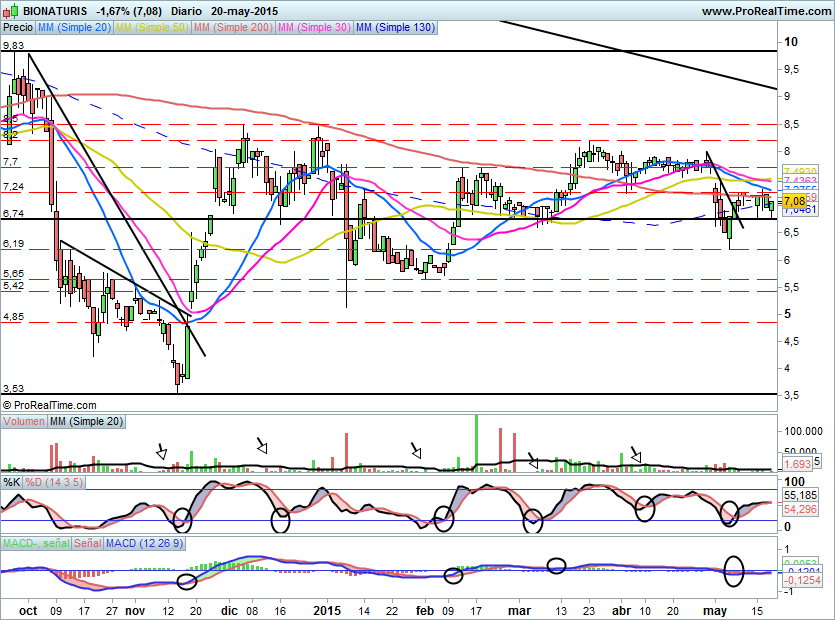Click the 6,19 level label
835x620 pixels.
13,243
